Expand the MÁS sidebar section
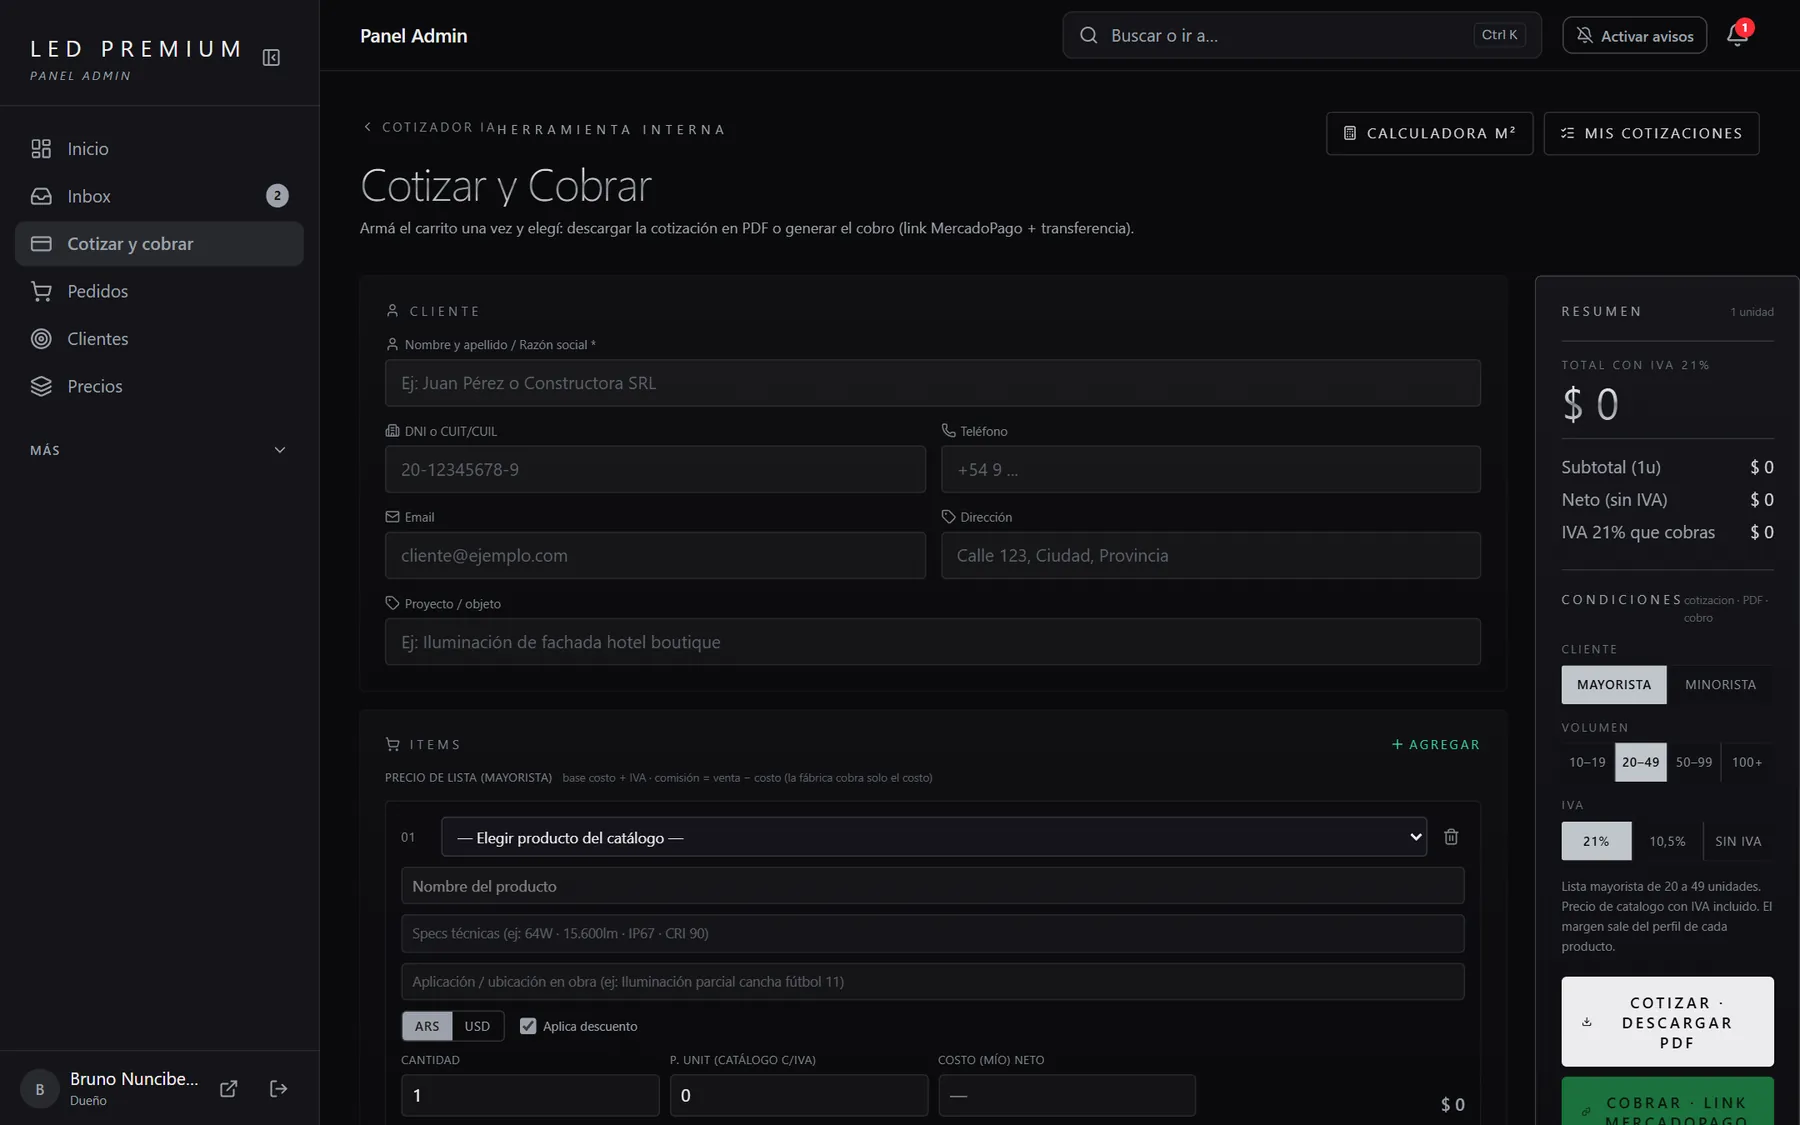Viewport: 1800px width, 1125px height. click(159, 450)
